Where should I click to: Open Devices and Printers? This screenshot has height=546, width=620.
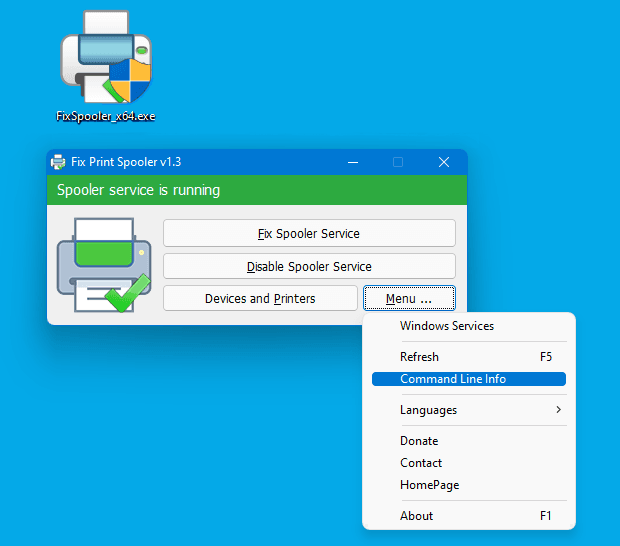pyautogui.click(x=260, y=298)
